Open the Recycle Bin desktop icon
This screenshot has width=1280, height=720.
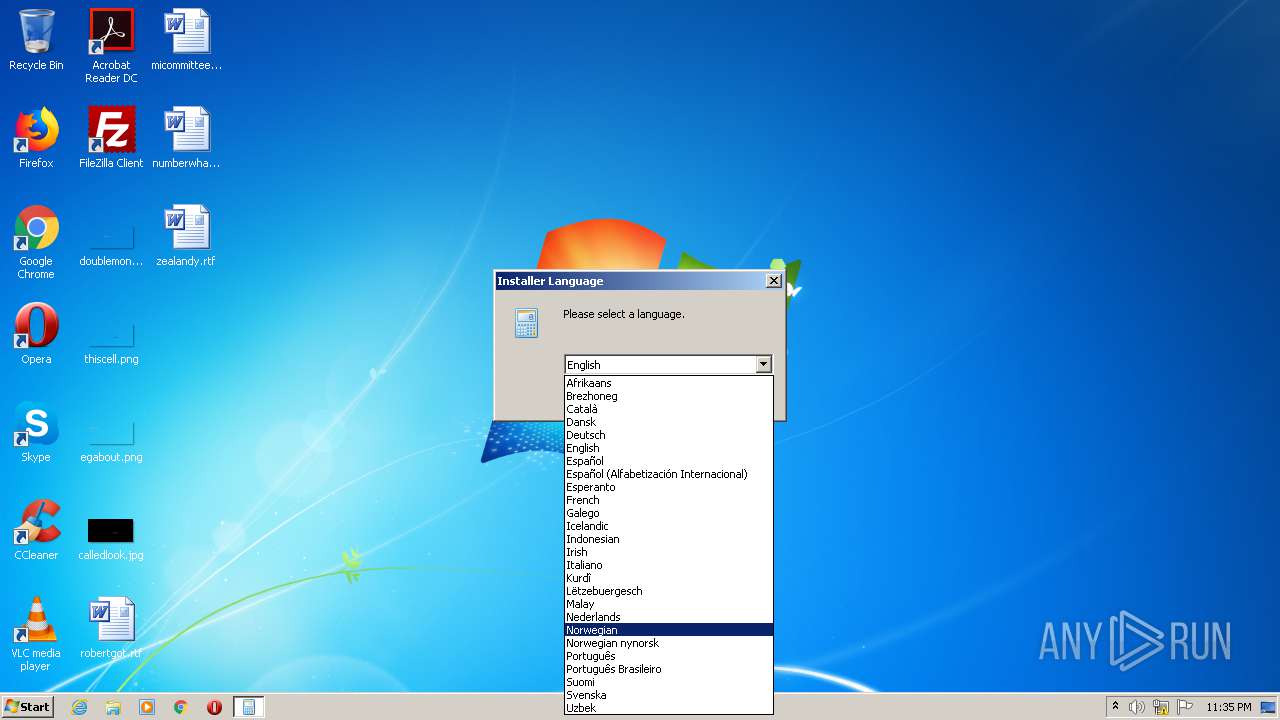pos(36,40)
